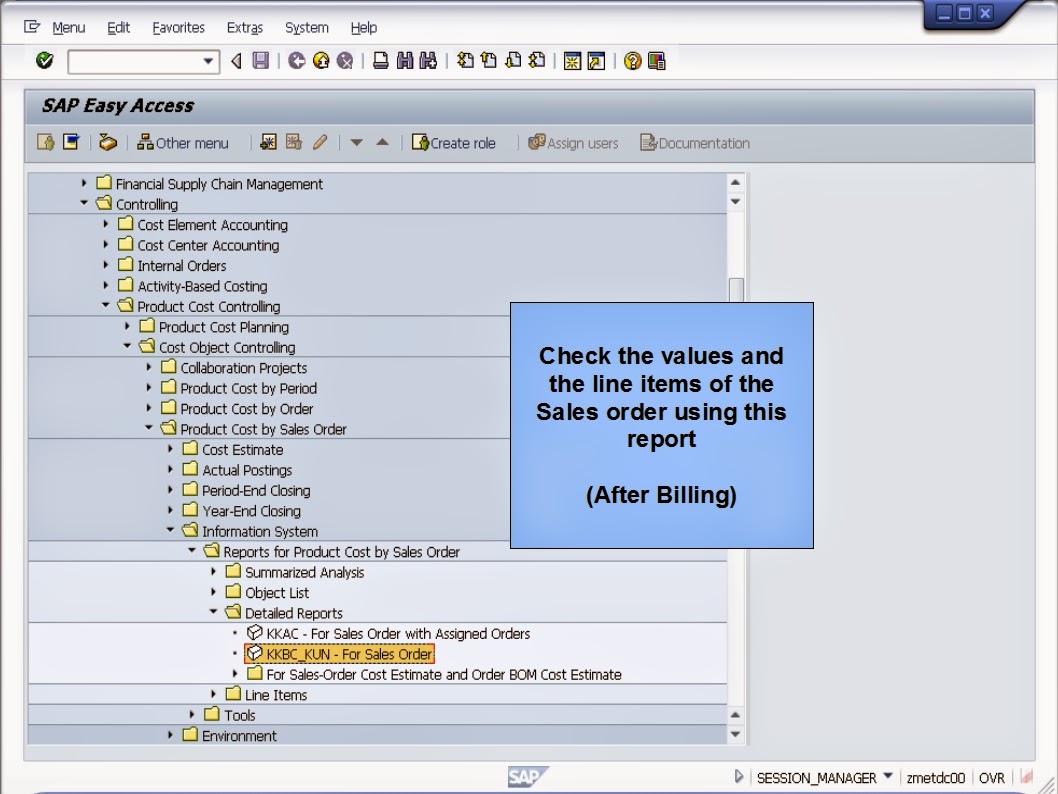
Task: Collapse Product Cost by Sales Order node
Action: (148, 428)
